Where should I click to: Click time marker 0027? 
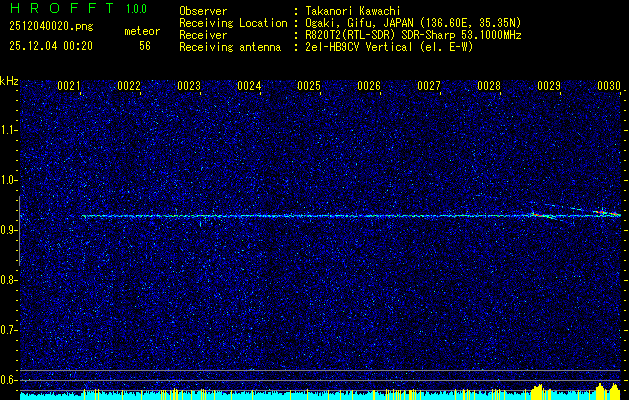pyautogui.click(x=429, y=86)
